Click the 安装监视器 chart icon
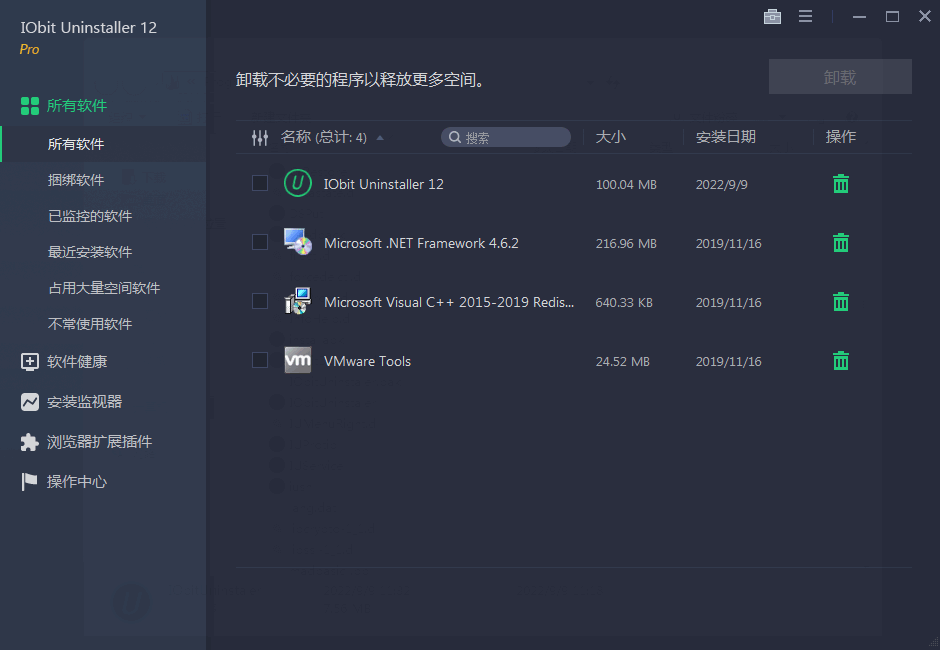 (29, 402)
